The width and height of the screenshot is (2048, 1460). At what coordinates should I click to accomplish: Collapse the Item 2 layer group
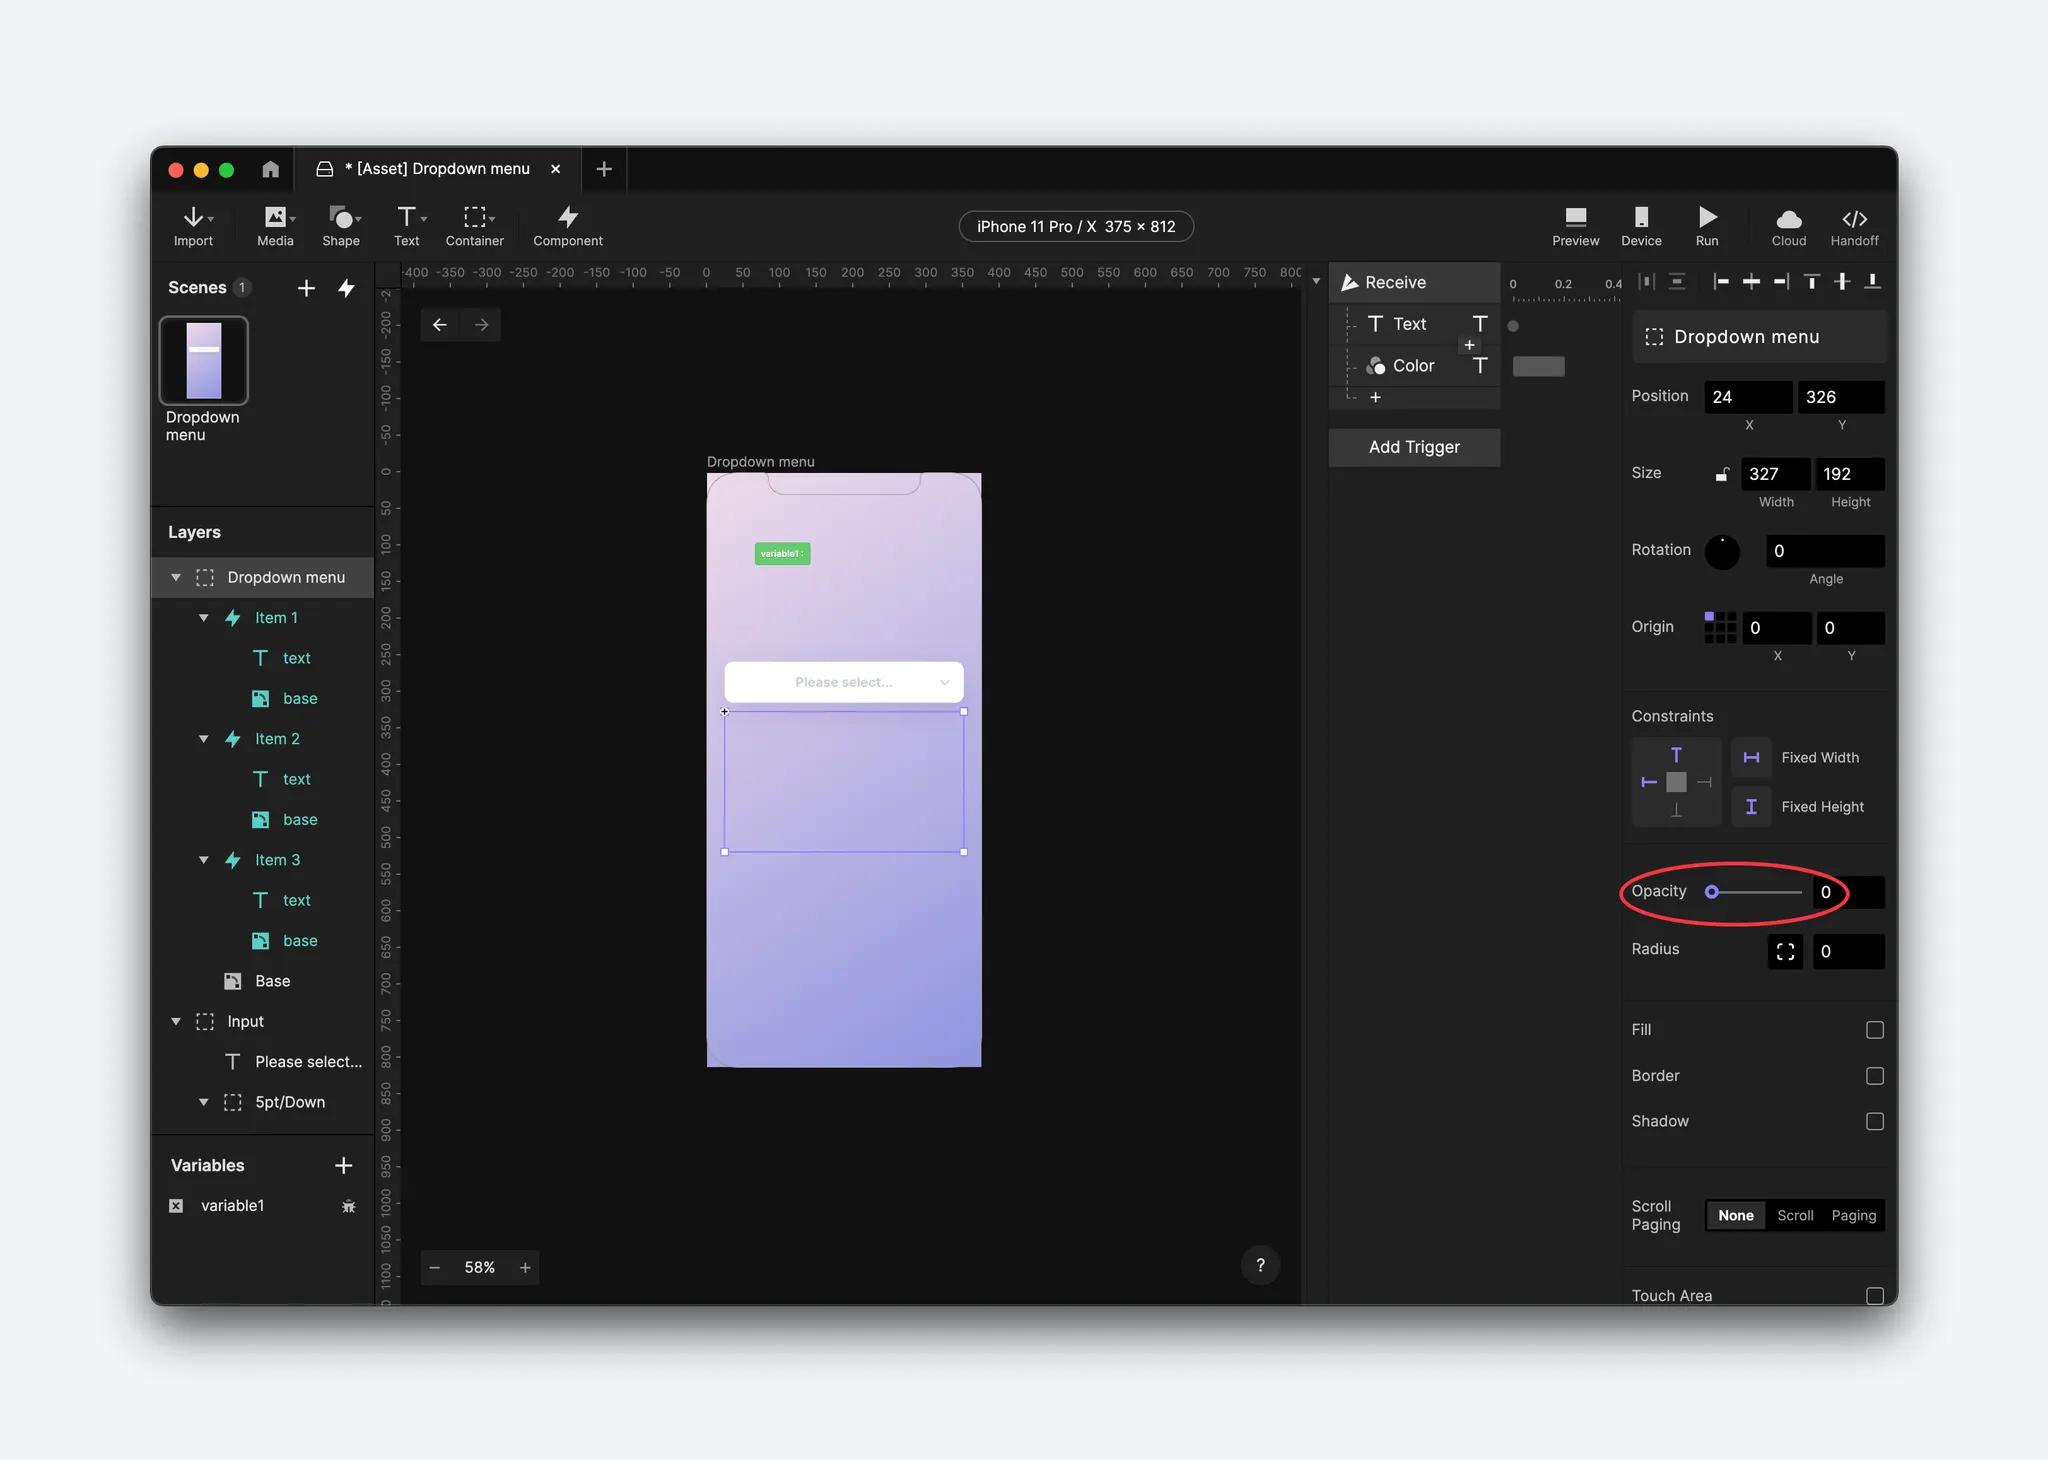204,739
